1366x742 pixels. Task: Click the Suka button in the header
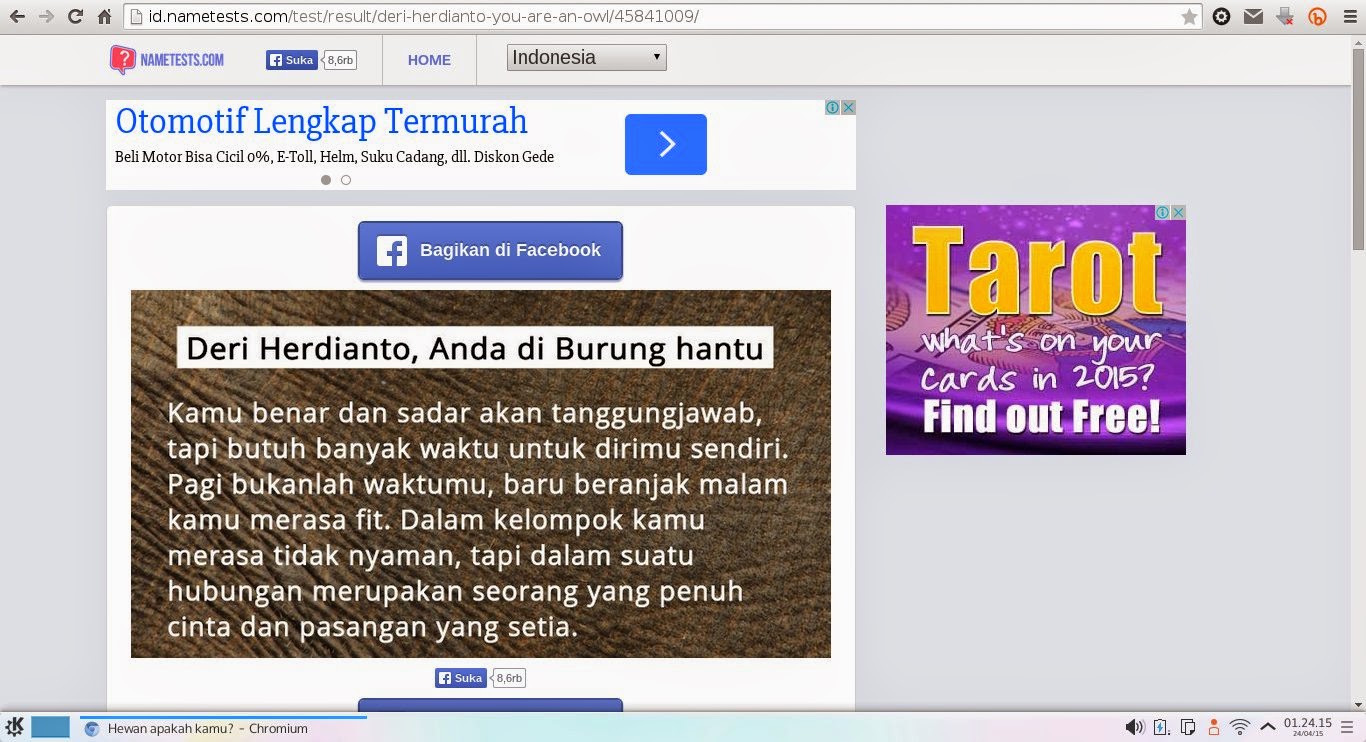[x=292, y=60]
